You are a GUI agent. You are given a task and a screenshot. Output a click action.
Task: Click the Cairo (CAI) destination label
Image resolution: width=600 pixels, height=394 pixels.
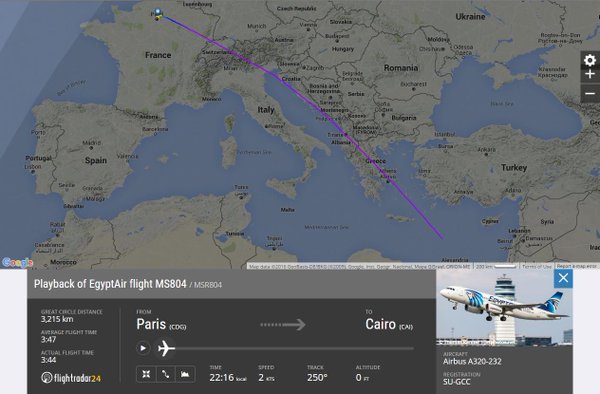pyautogui.click(x=389, y=324)
